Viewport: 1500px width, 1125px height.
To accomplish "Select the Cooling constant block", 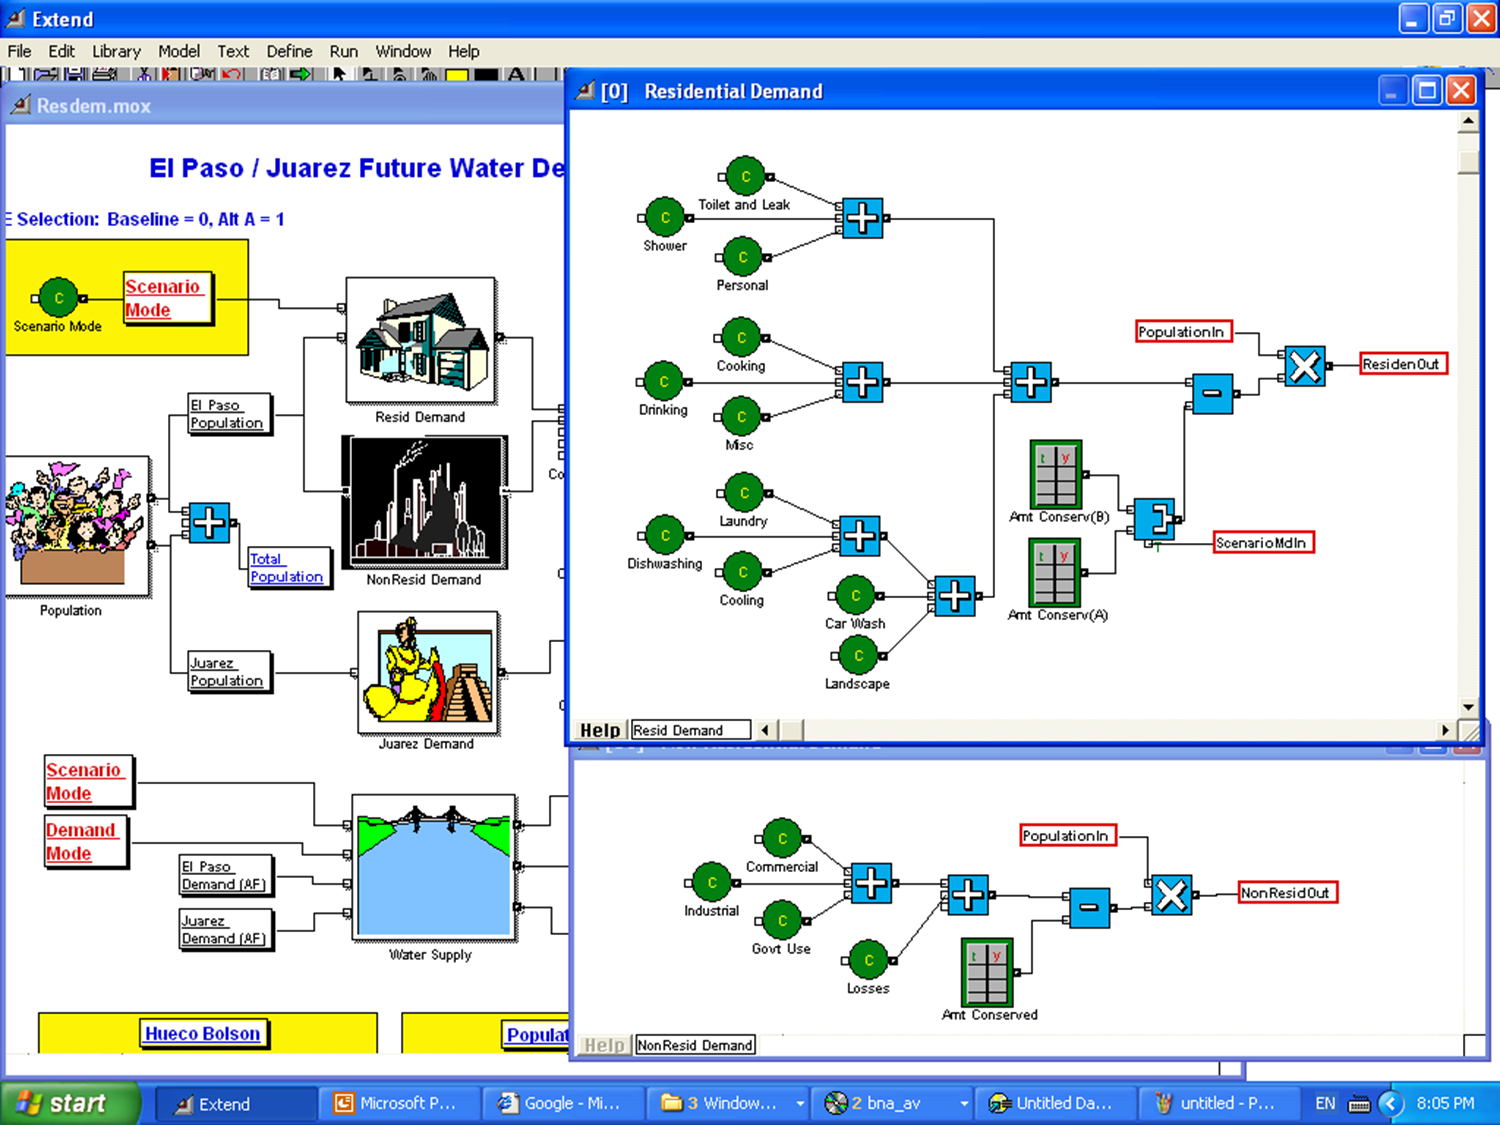I will tap(743, 572).
